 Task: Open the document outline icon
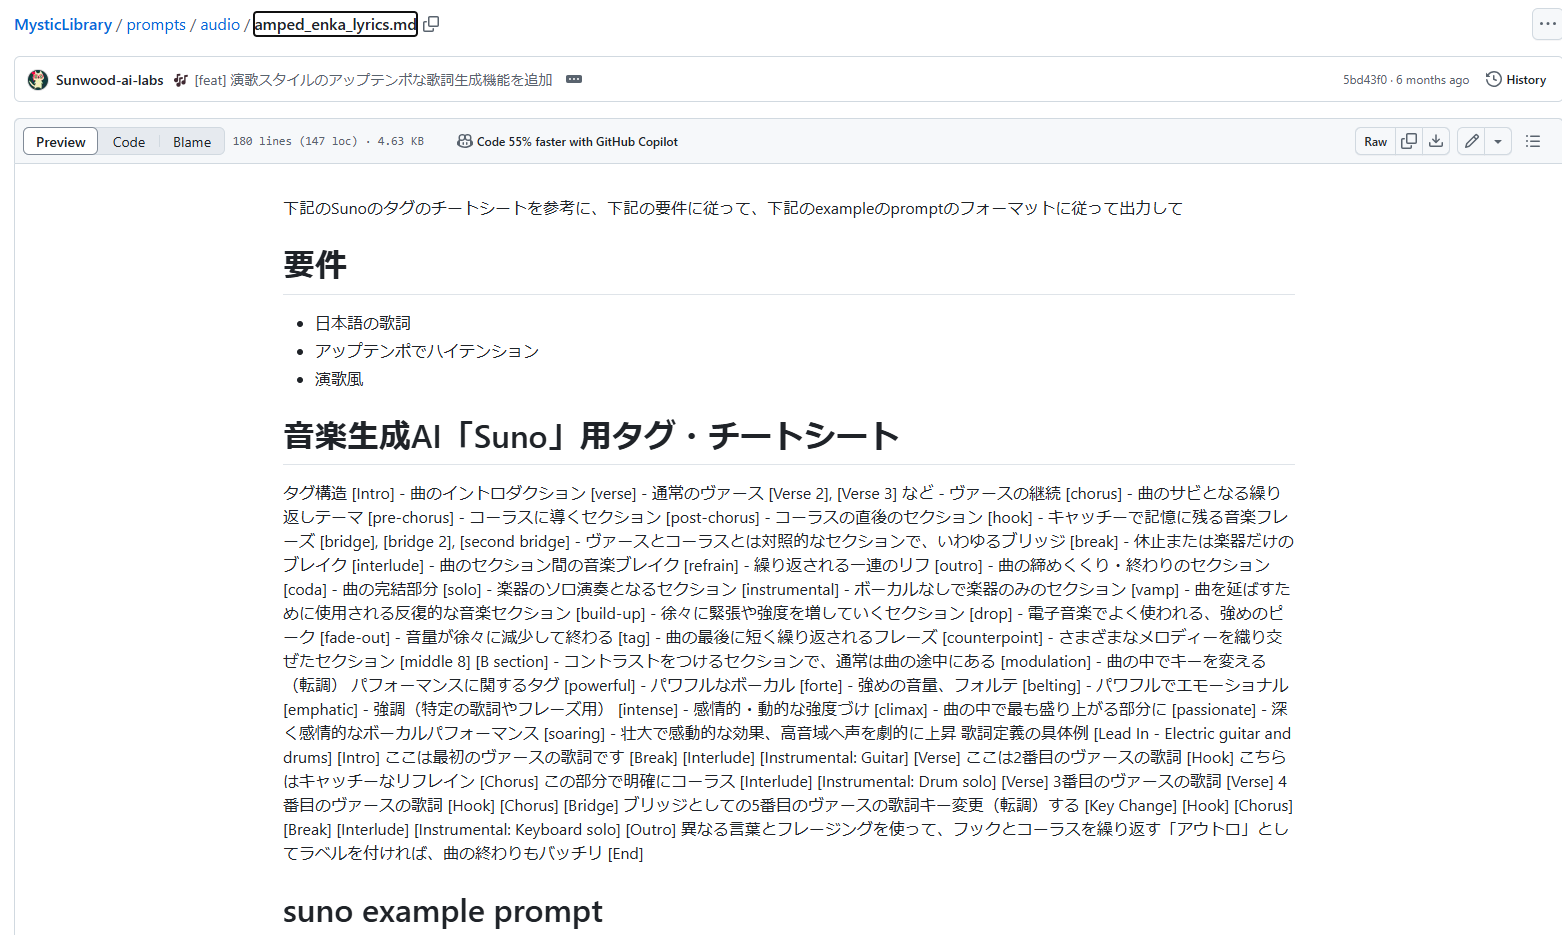(1533, 141)
